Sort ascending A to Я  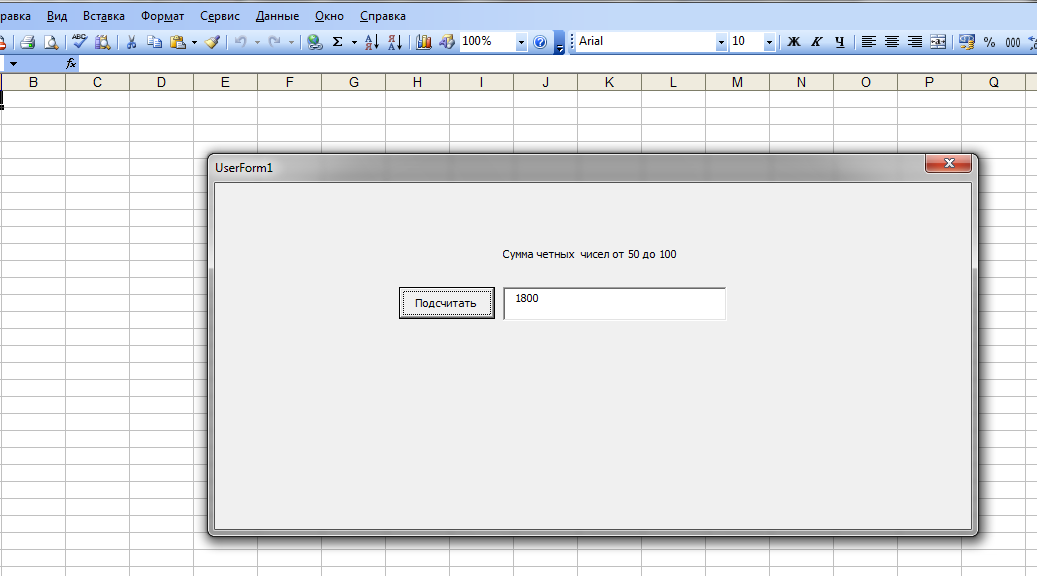(372, 42)
